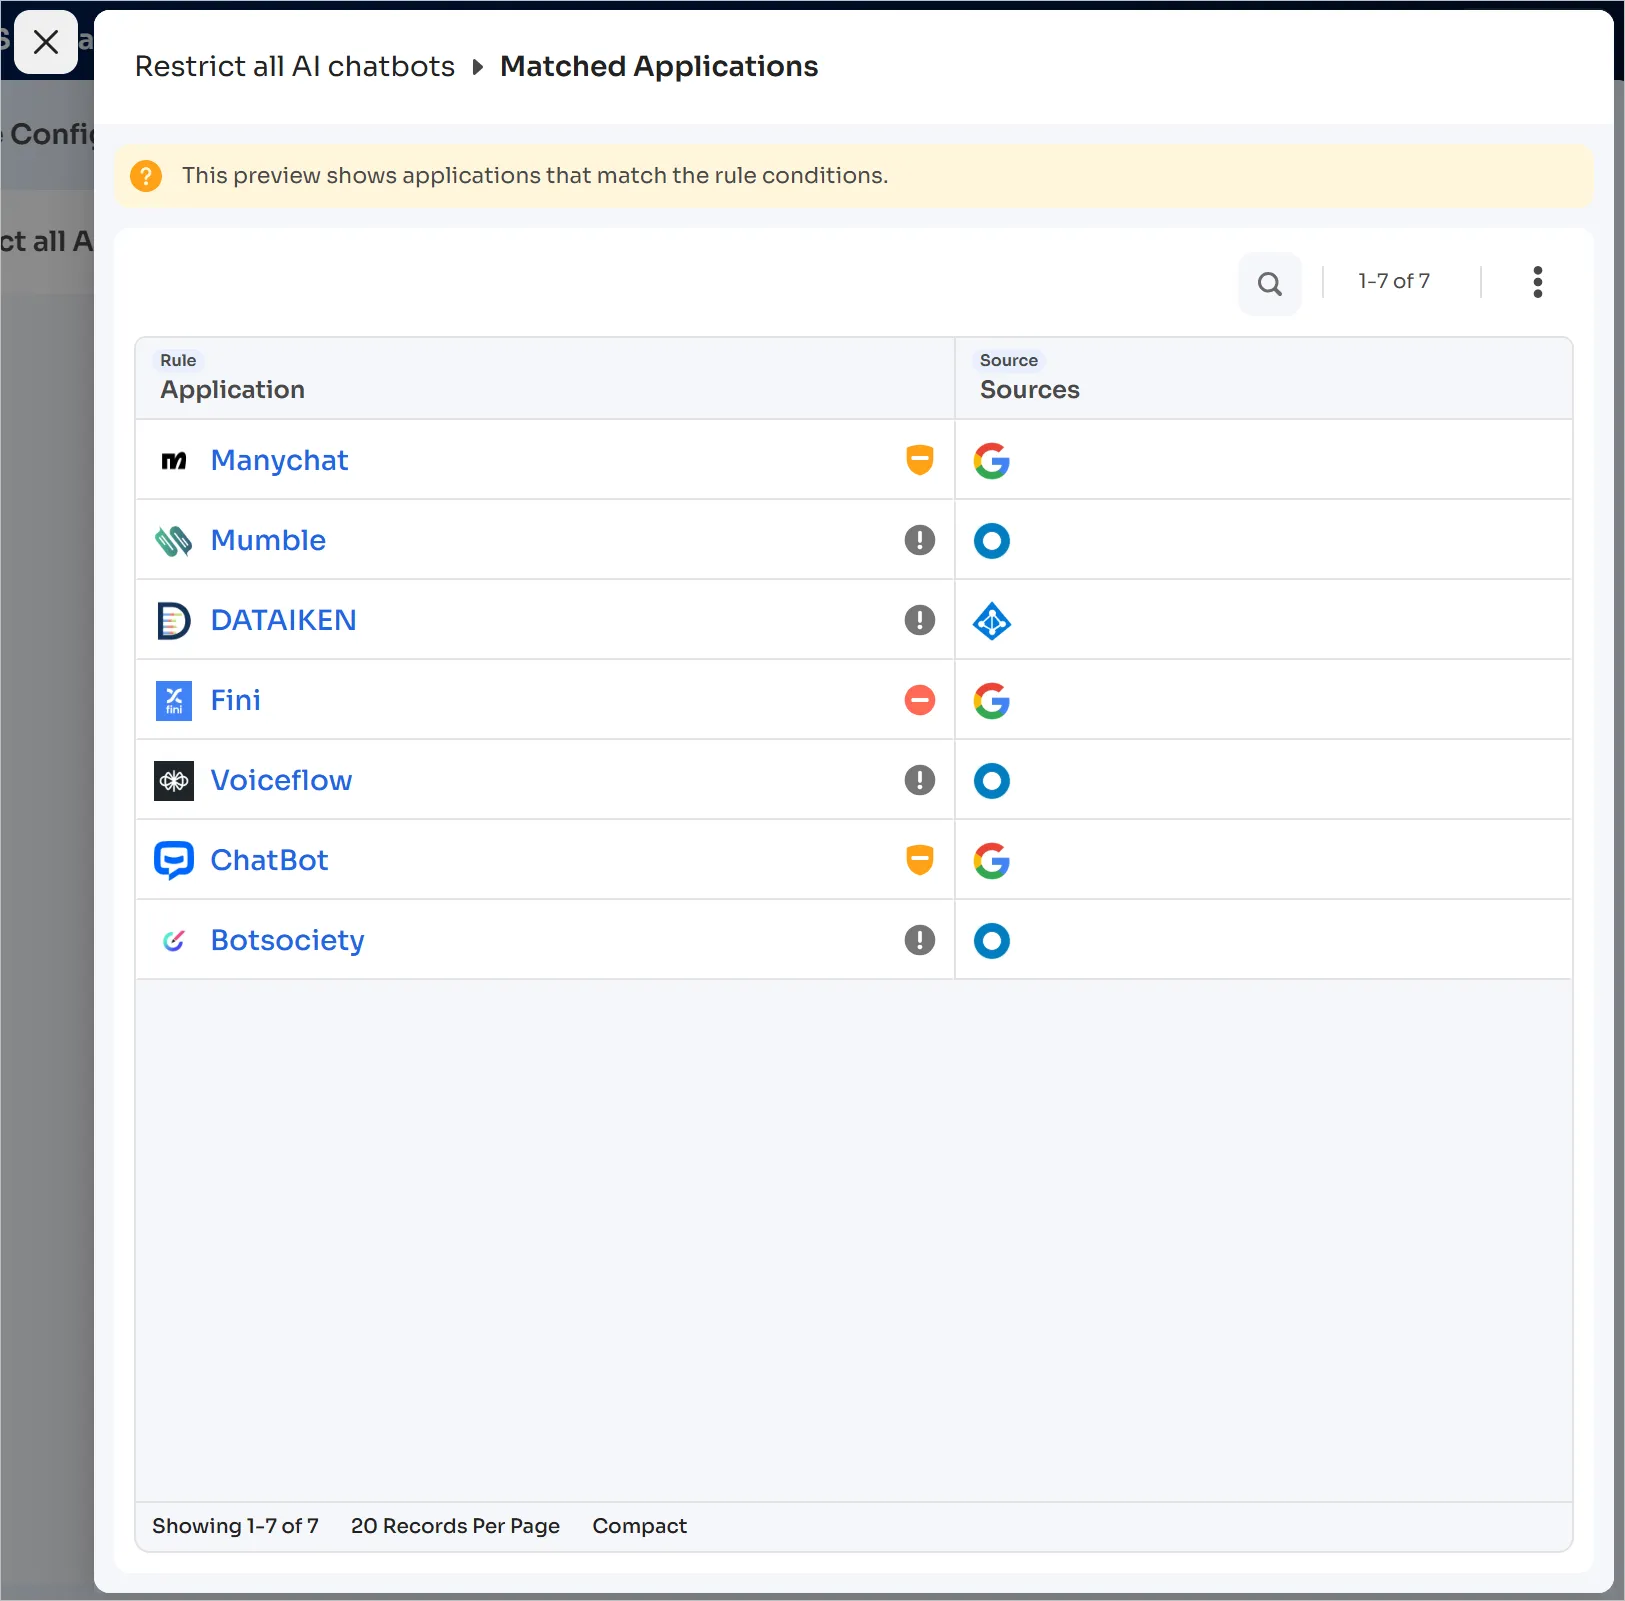Click the Voiceflow app logo
The height and width of the screenshot is (1601, 1625).
[174, 780]
